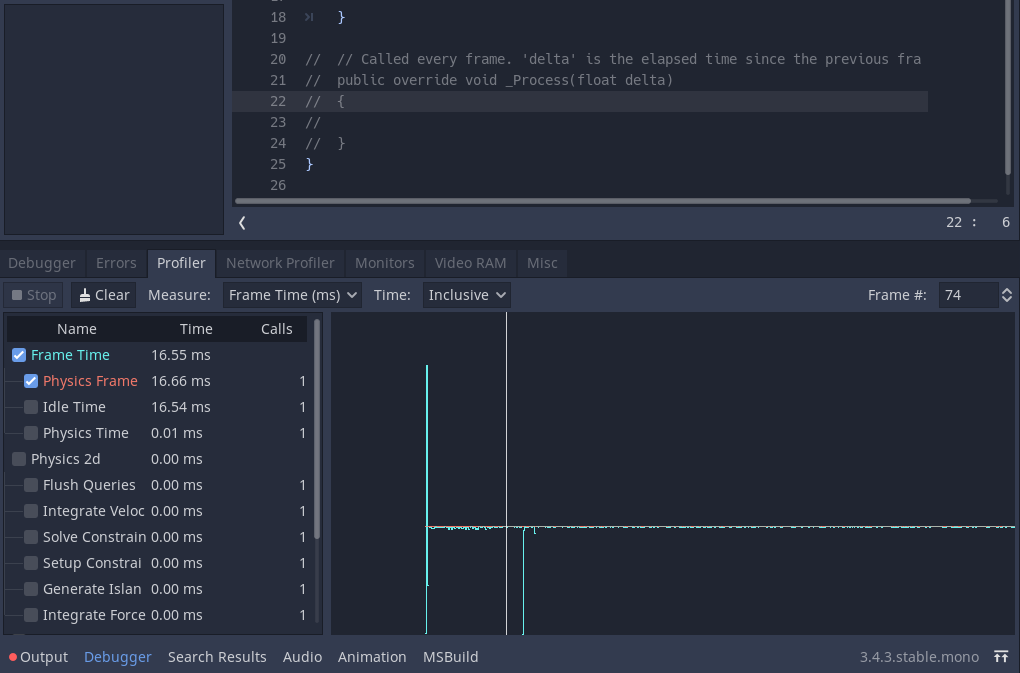Click the Stop profiling button
The height and width of the screenshot is (673, 1020).
pyautogui.click(x=33, y=295)
